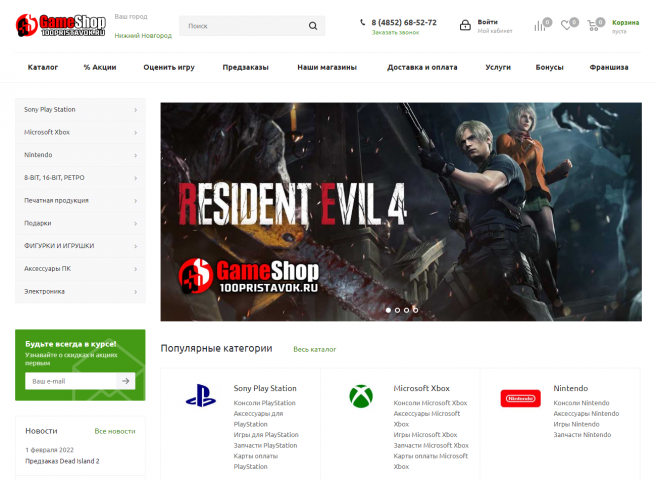
Task: Select the second banner slide dot
Action: [x=397, y=310]
